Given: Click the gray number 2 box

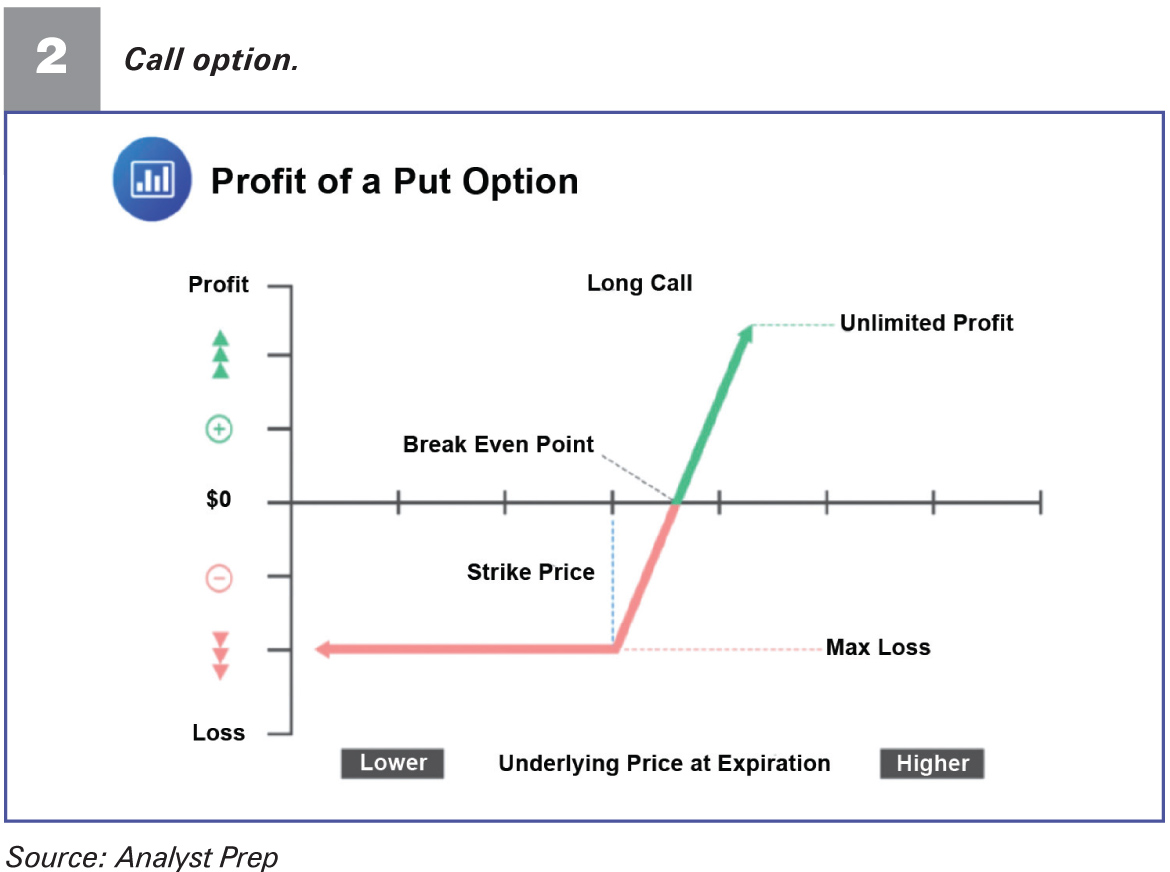Looking at the screenshot, I should (52, 59).
